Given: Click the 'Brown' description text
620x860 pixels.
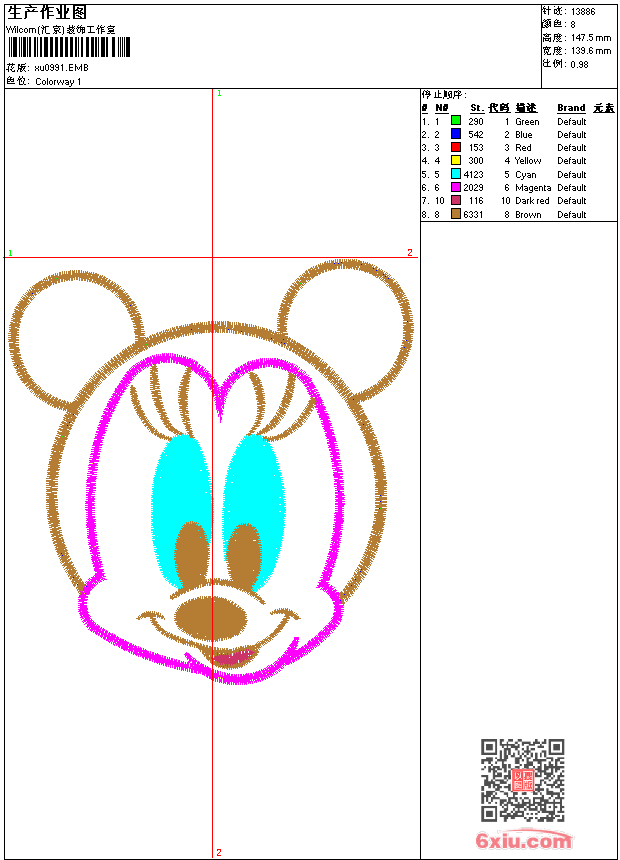Looking at the screenshot, I should click(x=528, y=214).
